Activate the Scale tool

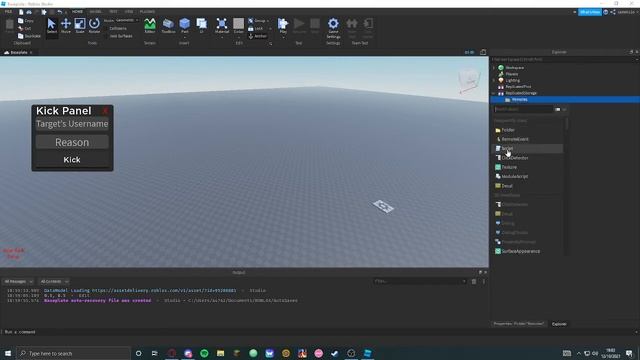(x=80, y=26)
